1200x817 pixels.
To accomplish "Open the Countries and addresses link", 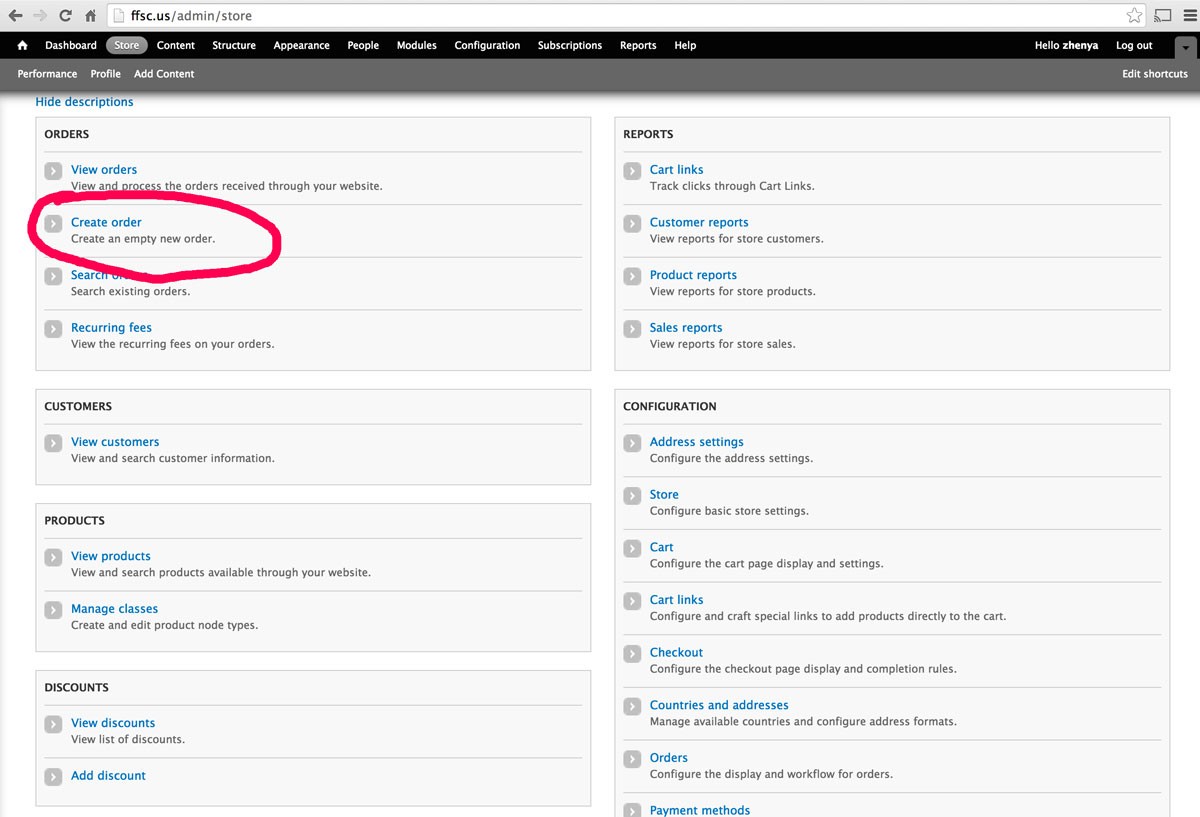I will (719, 705).
